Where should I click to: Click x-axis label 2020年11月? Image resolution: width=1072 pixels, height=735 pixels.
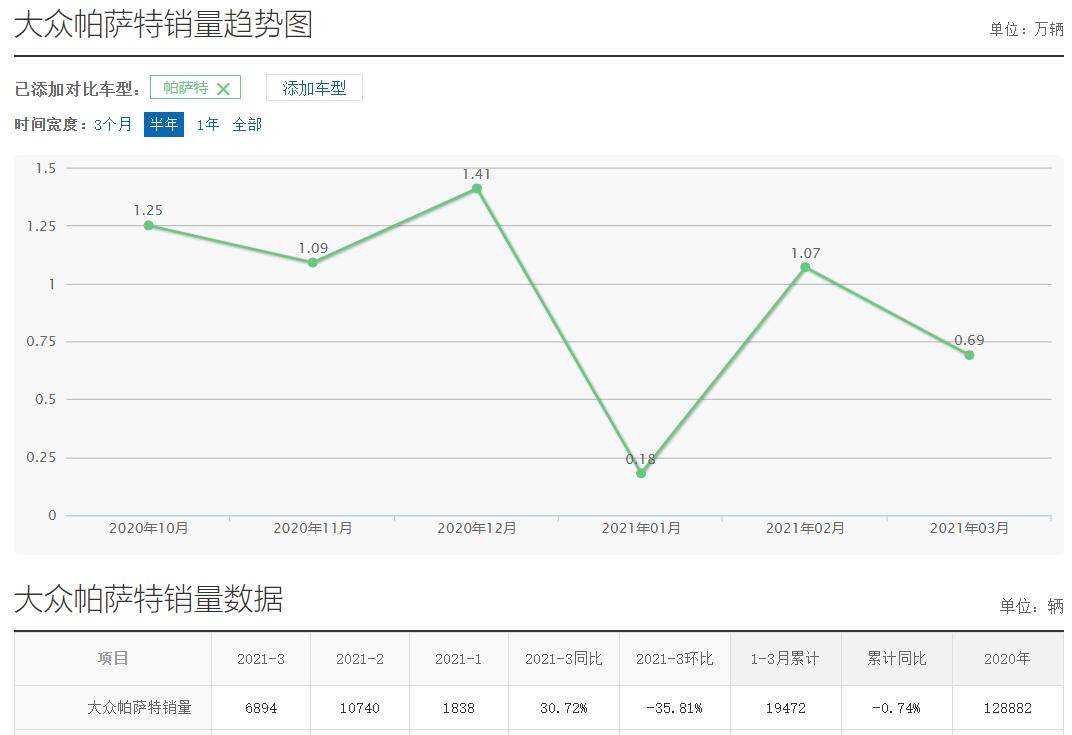tap(312, 528)
